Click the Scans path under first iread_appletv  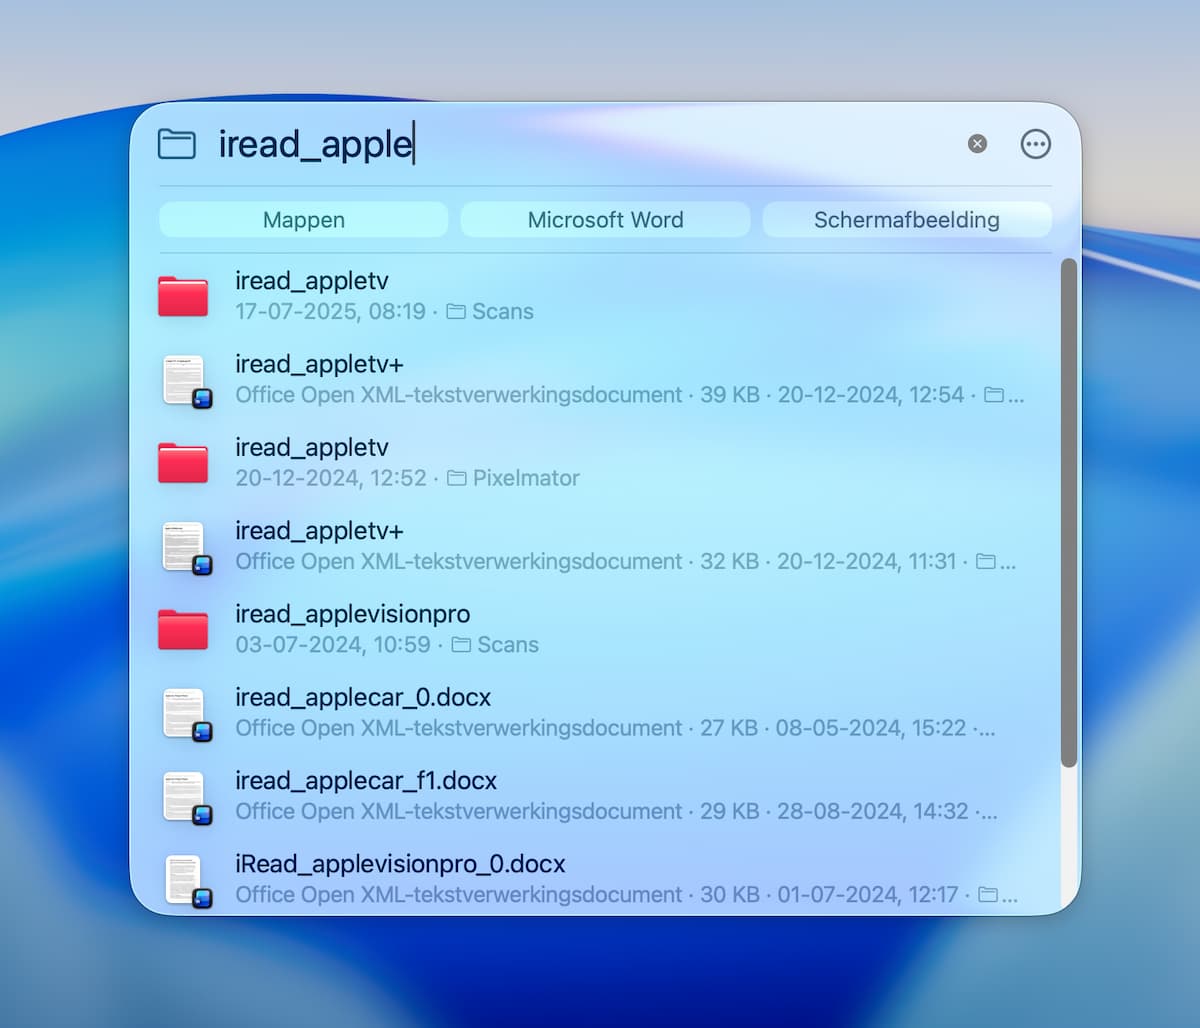501,312
